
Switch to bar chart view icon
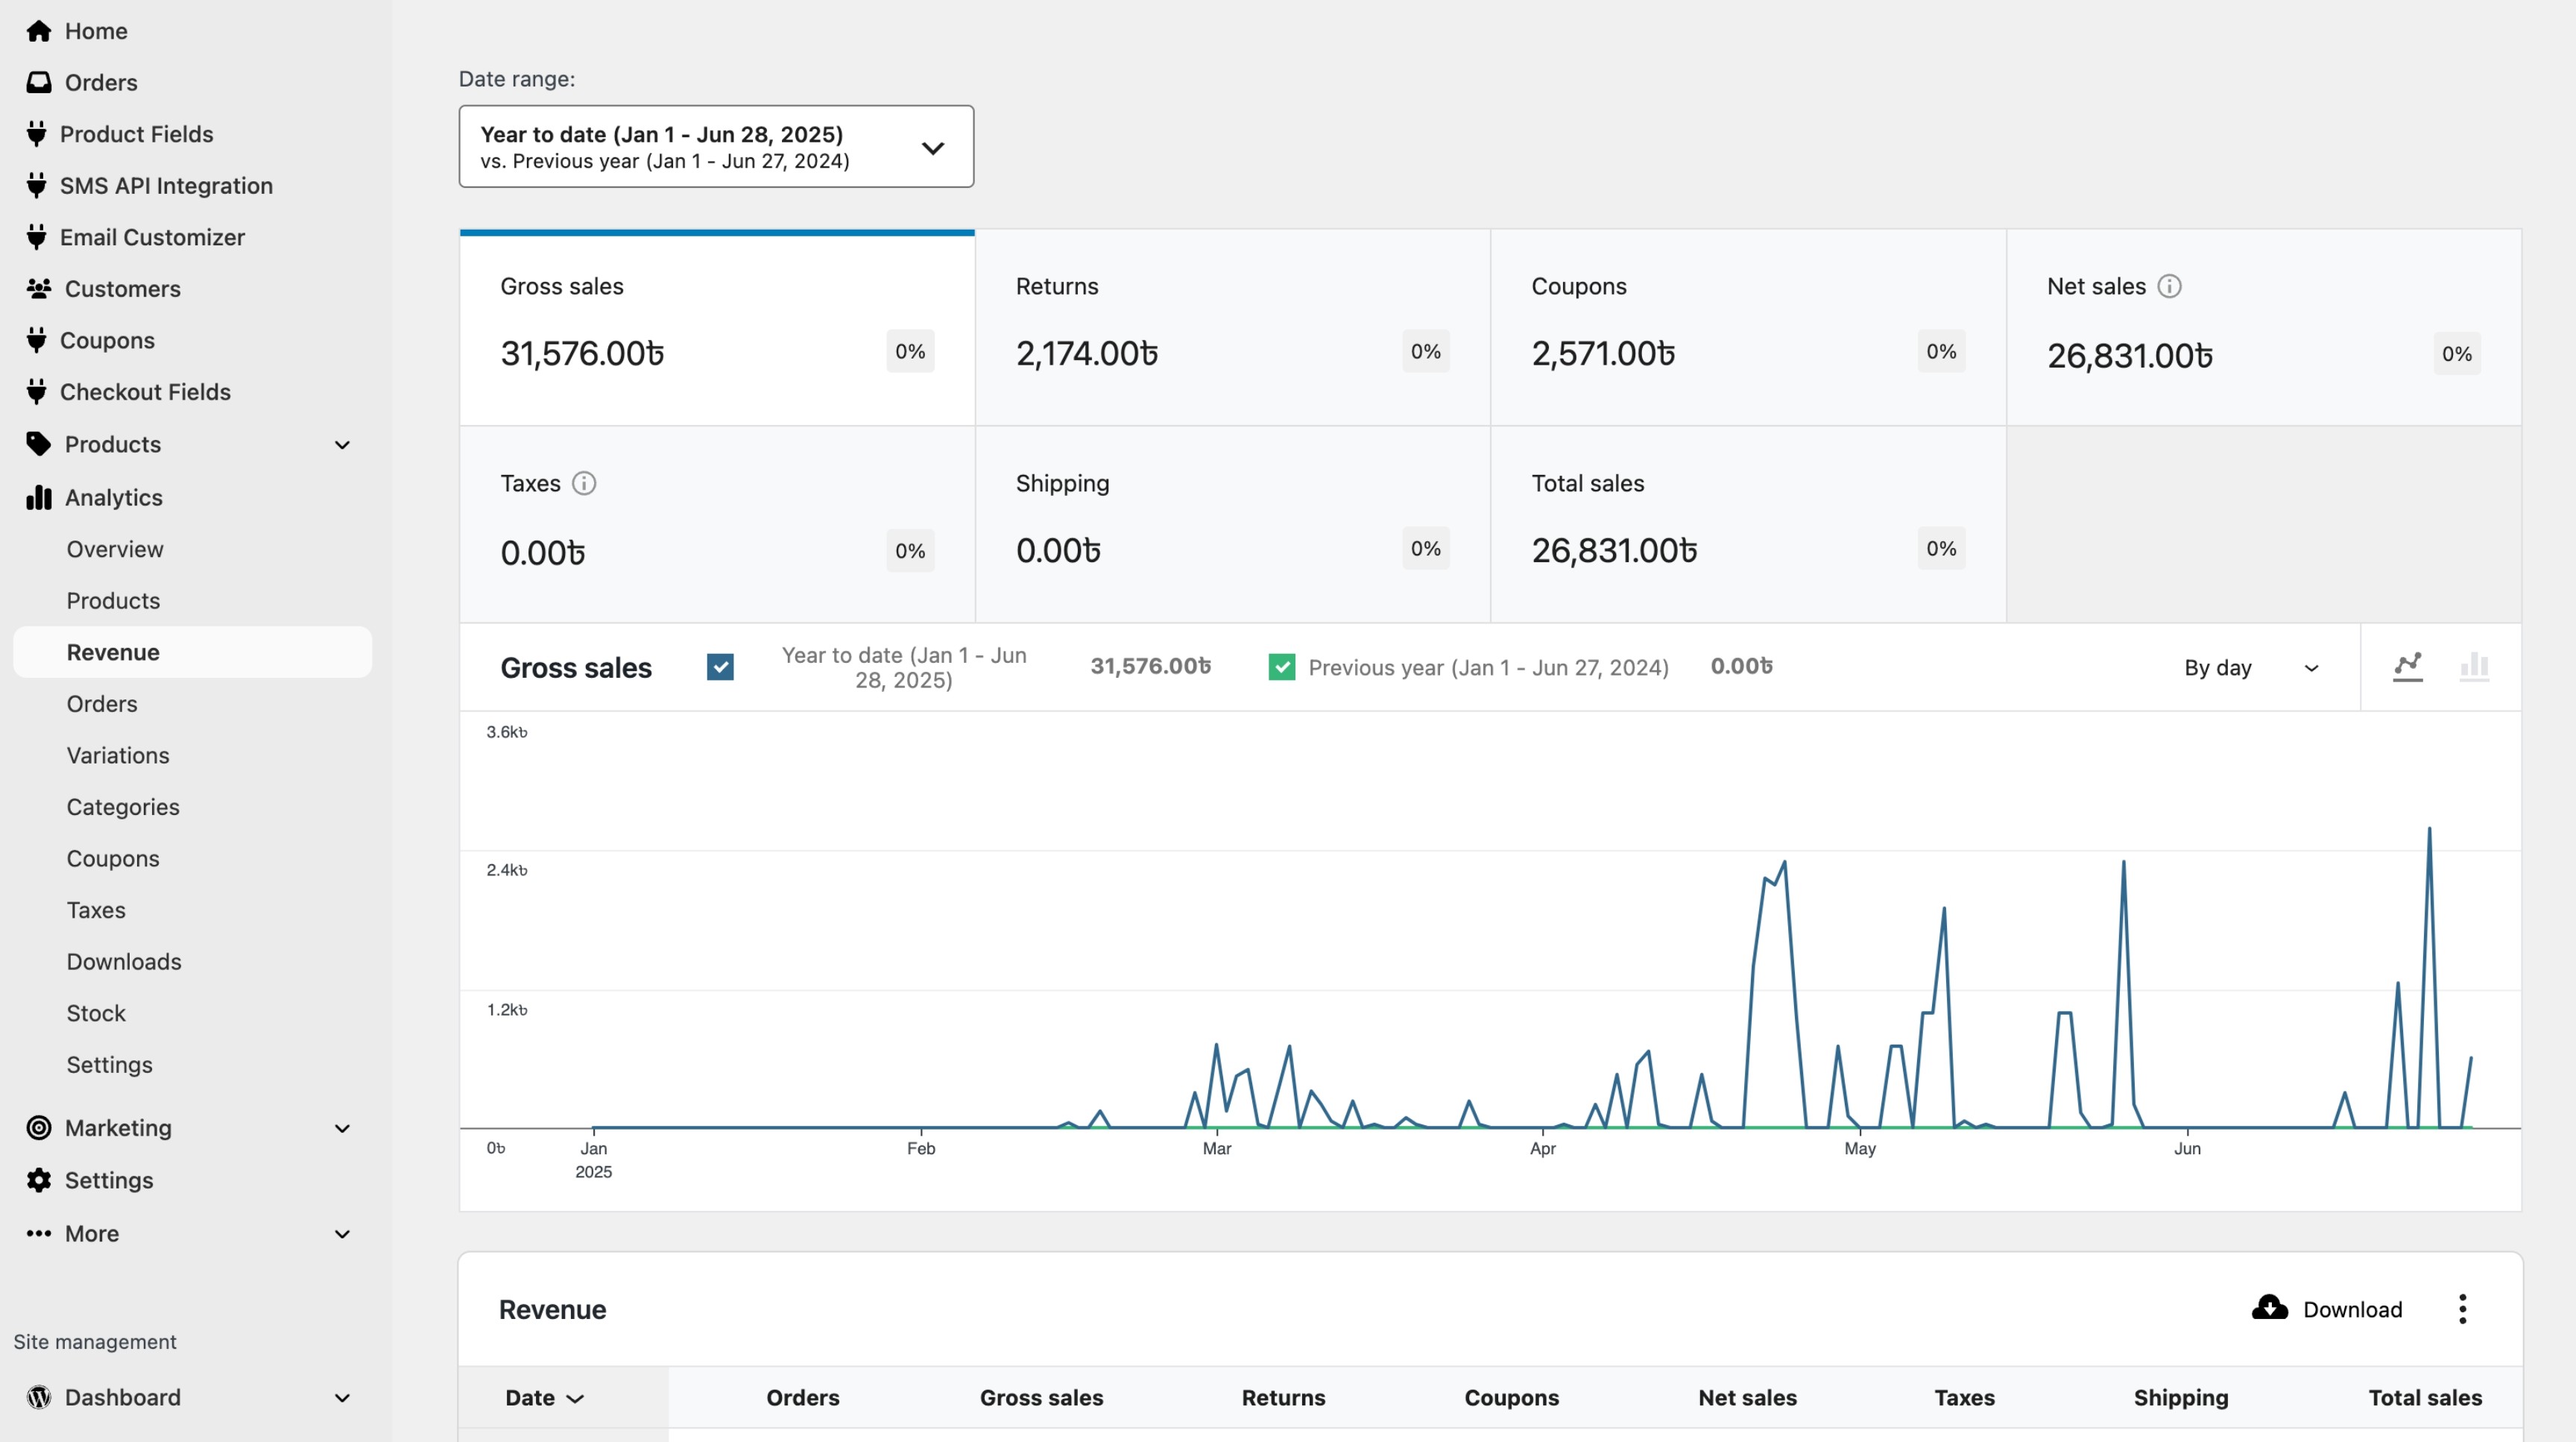pos(2474,666)
